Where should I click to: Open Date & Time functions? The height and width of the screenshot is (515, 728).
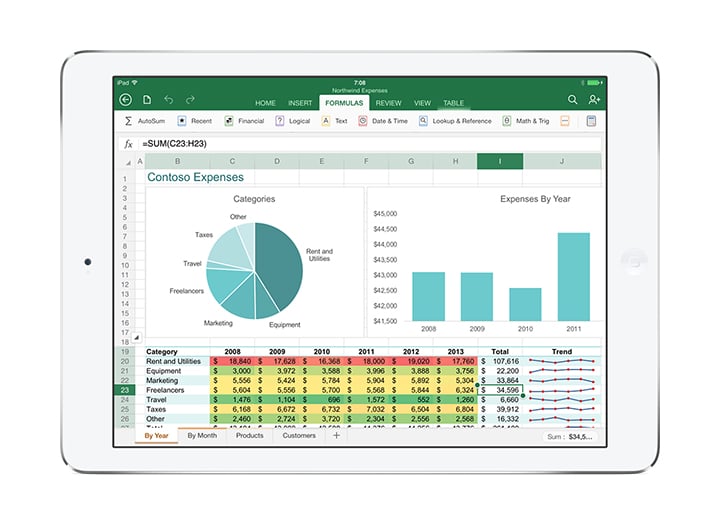383,121
